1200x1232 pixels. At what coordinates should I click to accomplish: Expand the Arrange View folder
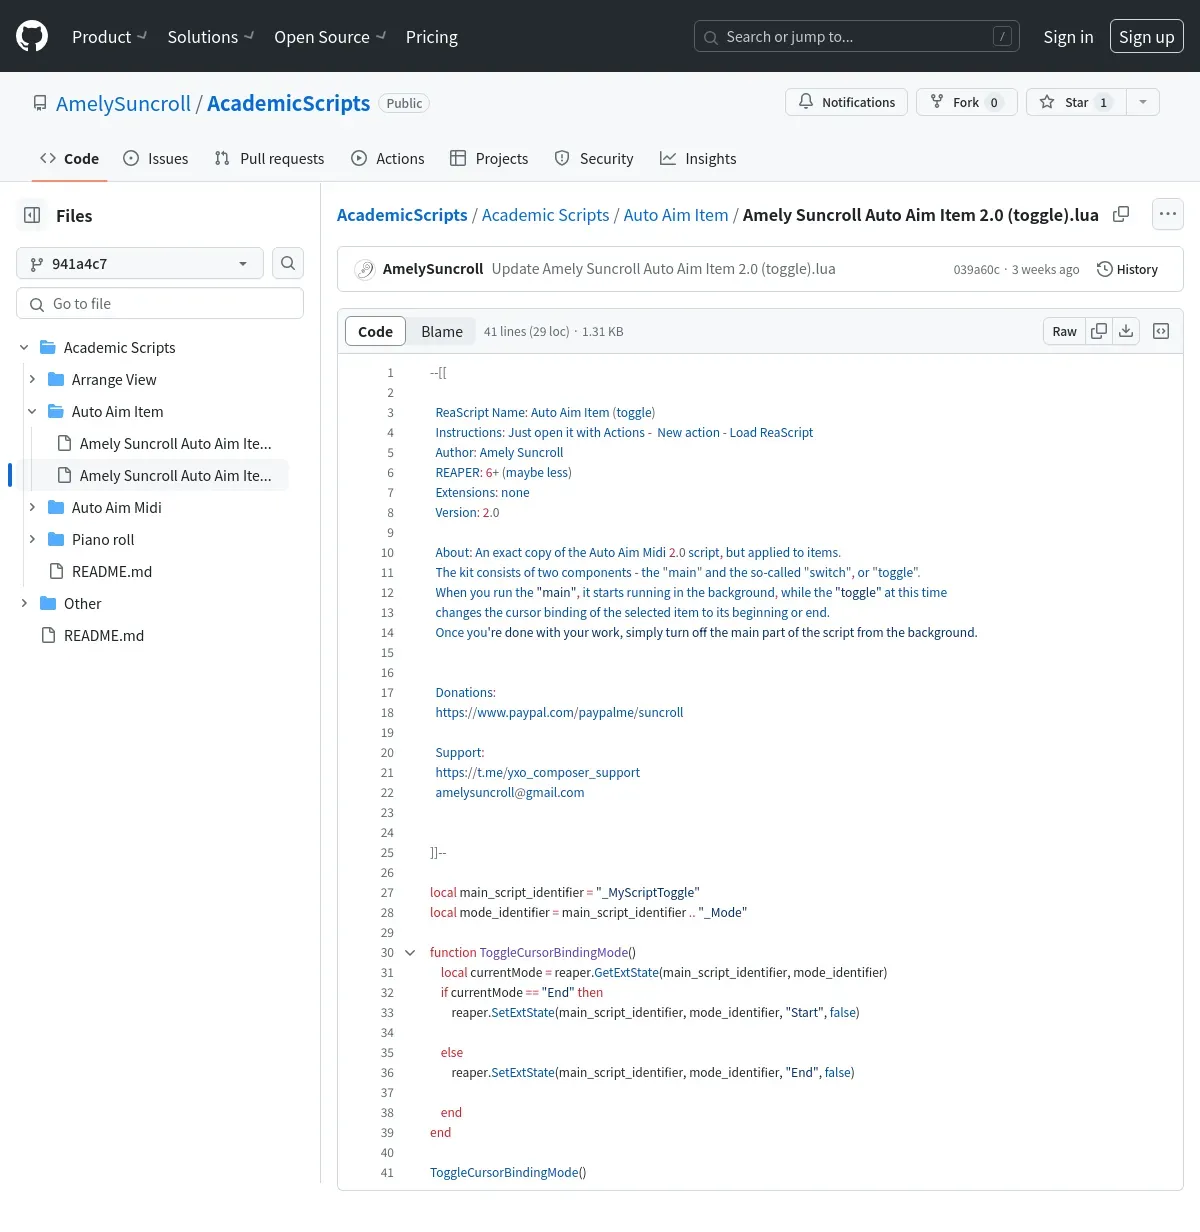click(x=32, y=379)
